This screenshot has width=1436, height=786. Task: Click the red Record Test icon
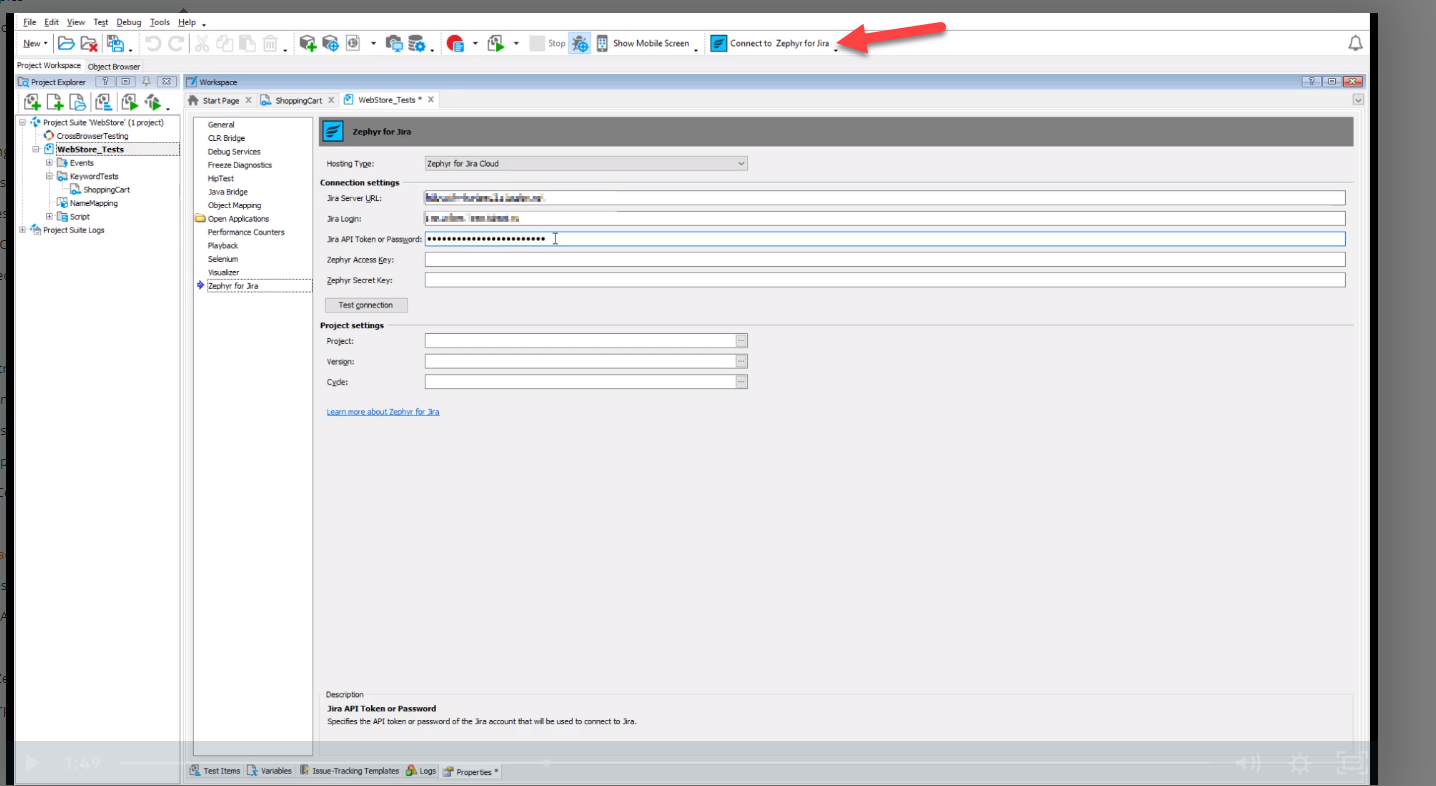point(455,43)
